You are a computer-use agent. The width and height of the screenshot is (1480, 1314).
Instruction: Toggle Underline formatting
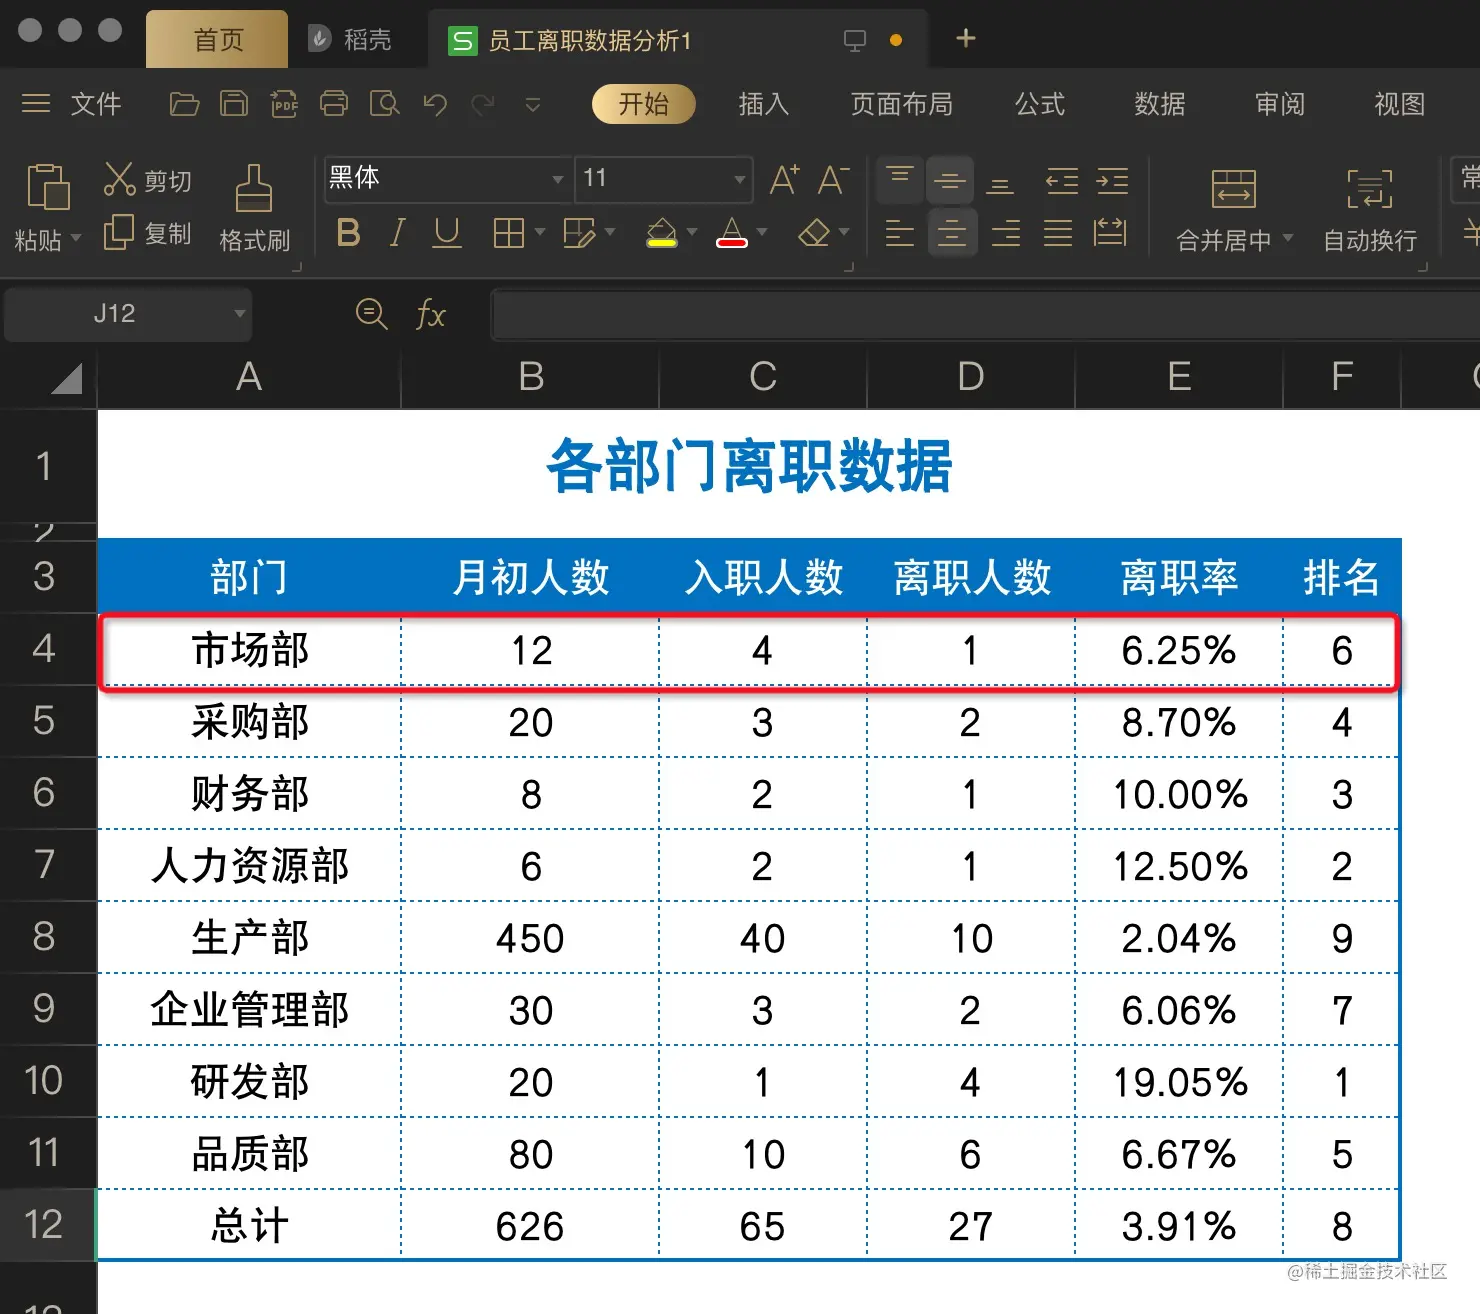click(447, 233)
